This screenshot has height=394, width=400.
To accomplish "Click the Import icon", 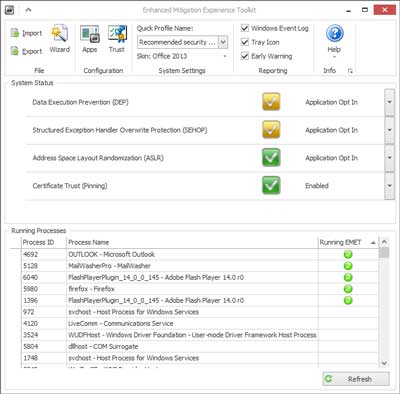I will point(14,33).
